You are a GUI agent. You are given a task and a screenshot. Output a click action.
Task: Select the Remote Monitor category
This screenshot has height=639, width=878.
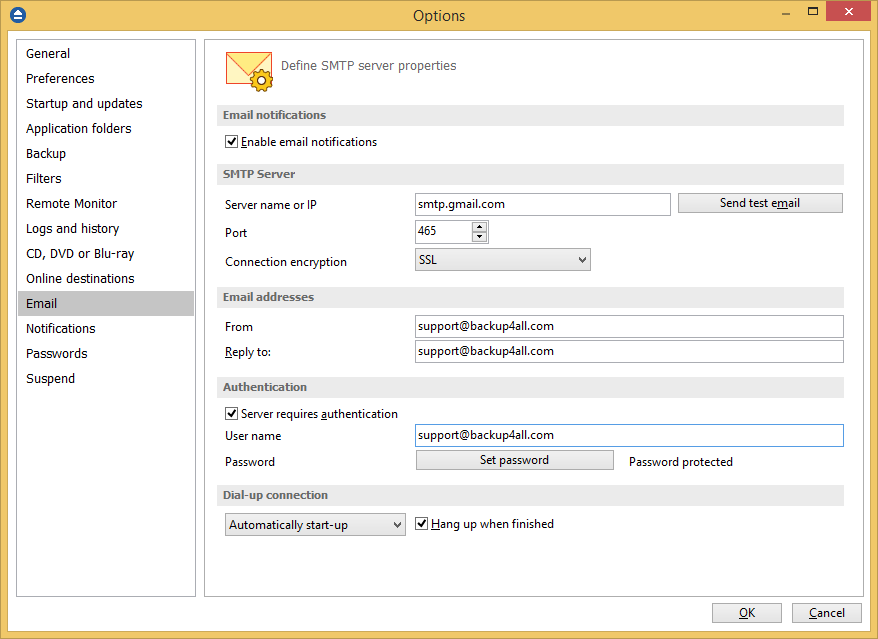(71, 203)
